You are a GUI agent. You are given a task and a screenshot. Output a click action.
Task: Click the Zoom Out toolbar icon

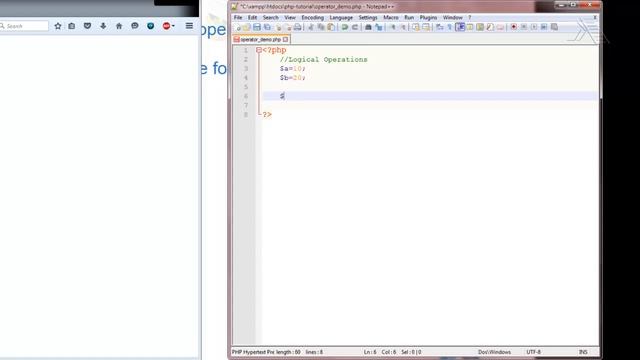click(x=402, y=27)
